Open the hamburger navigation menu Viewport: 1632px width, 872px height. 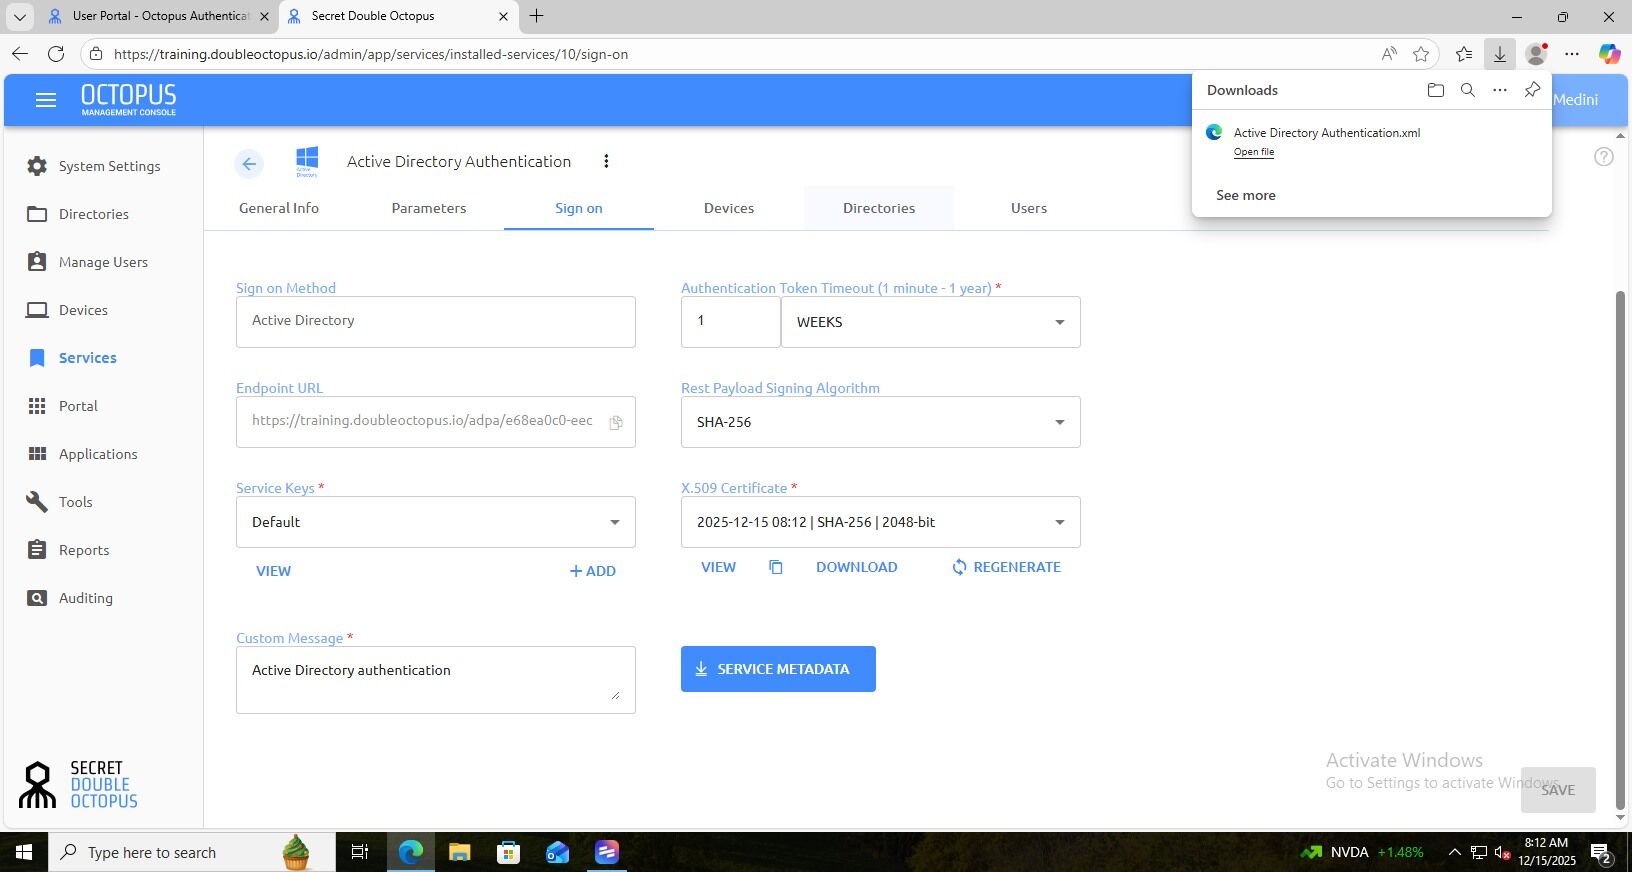[45, 100]
